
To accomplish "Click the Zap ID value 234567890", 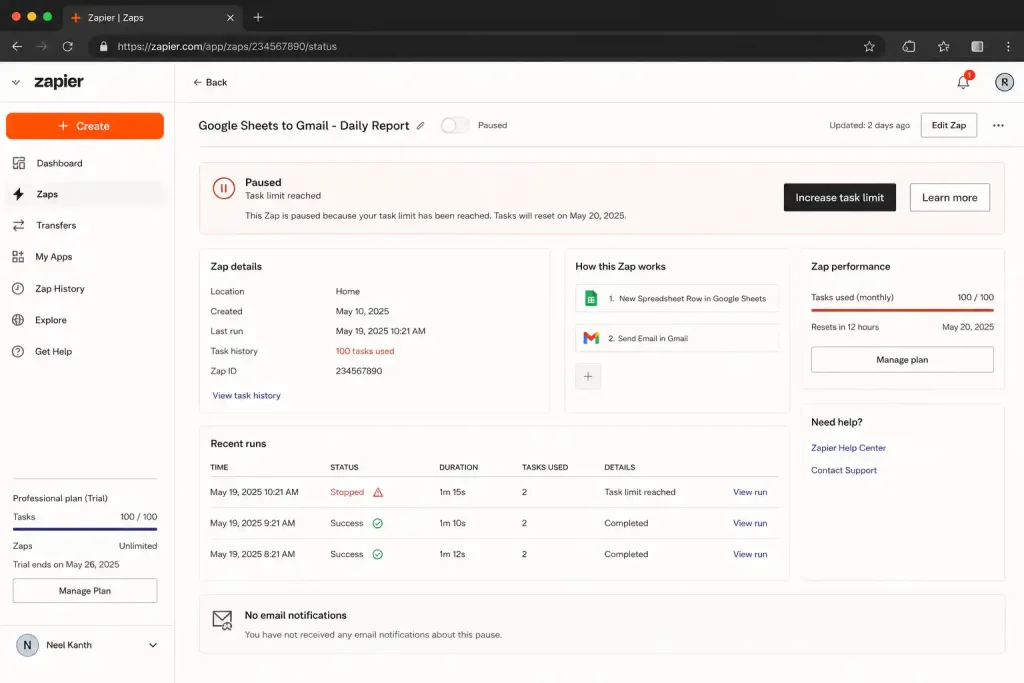I will [x=359, y=371].
